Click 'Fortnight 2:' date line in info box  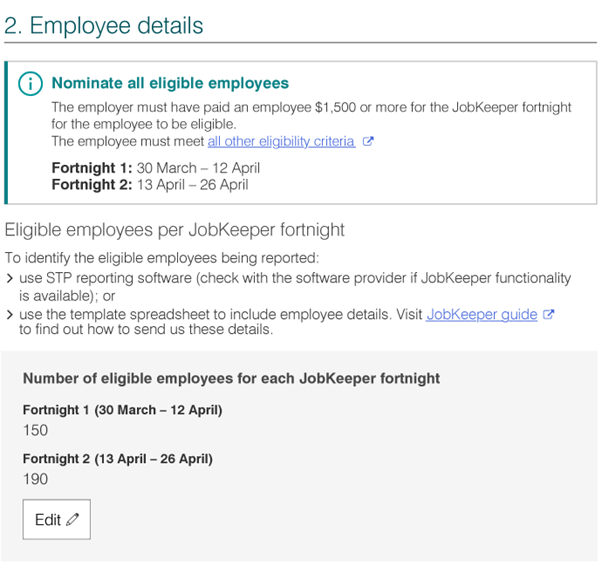150,184
